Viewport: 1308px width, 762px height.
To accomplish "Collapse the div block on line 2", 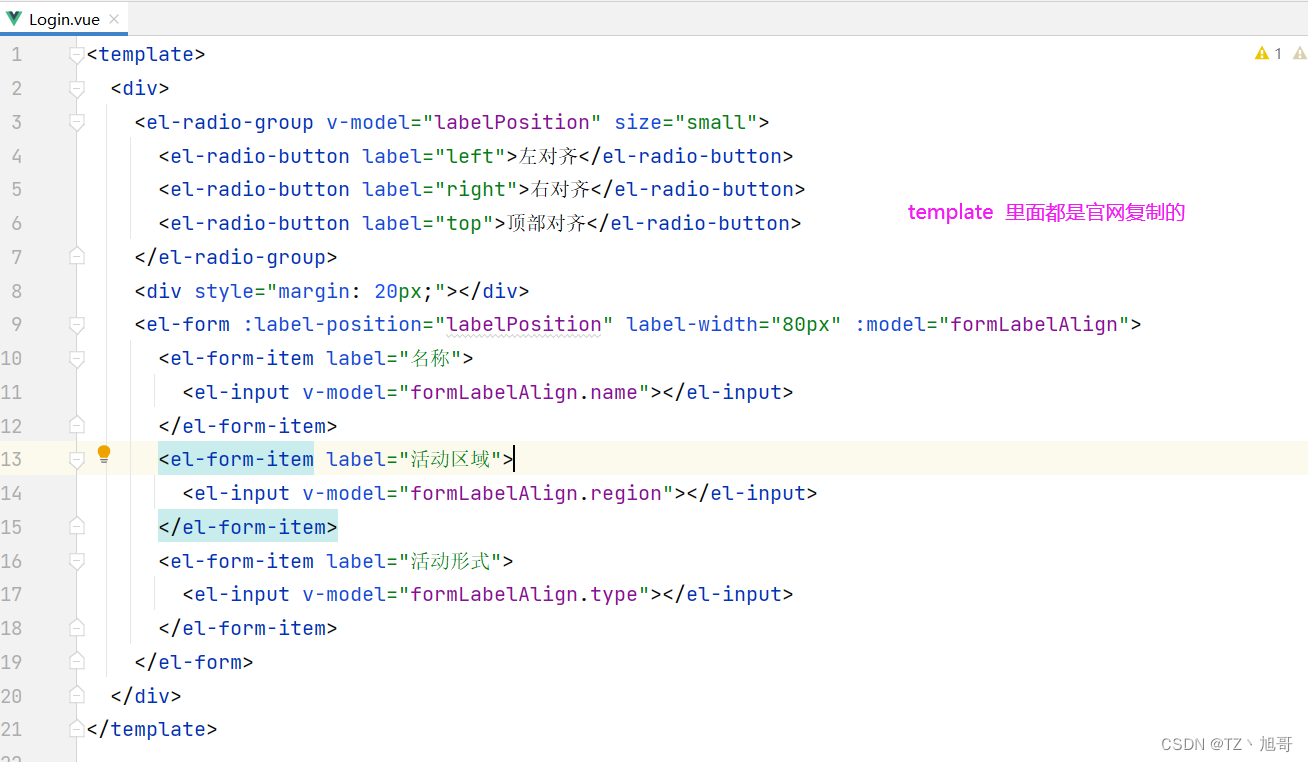I will click(77, 89).
